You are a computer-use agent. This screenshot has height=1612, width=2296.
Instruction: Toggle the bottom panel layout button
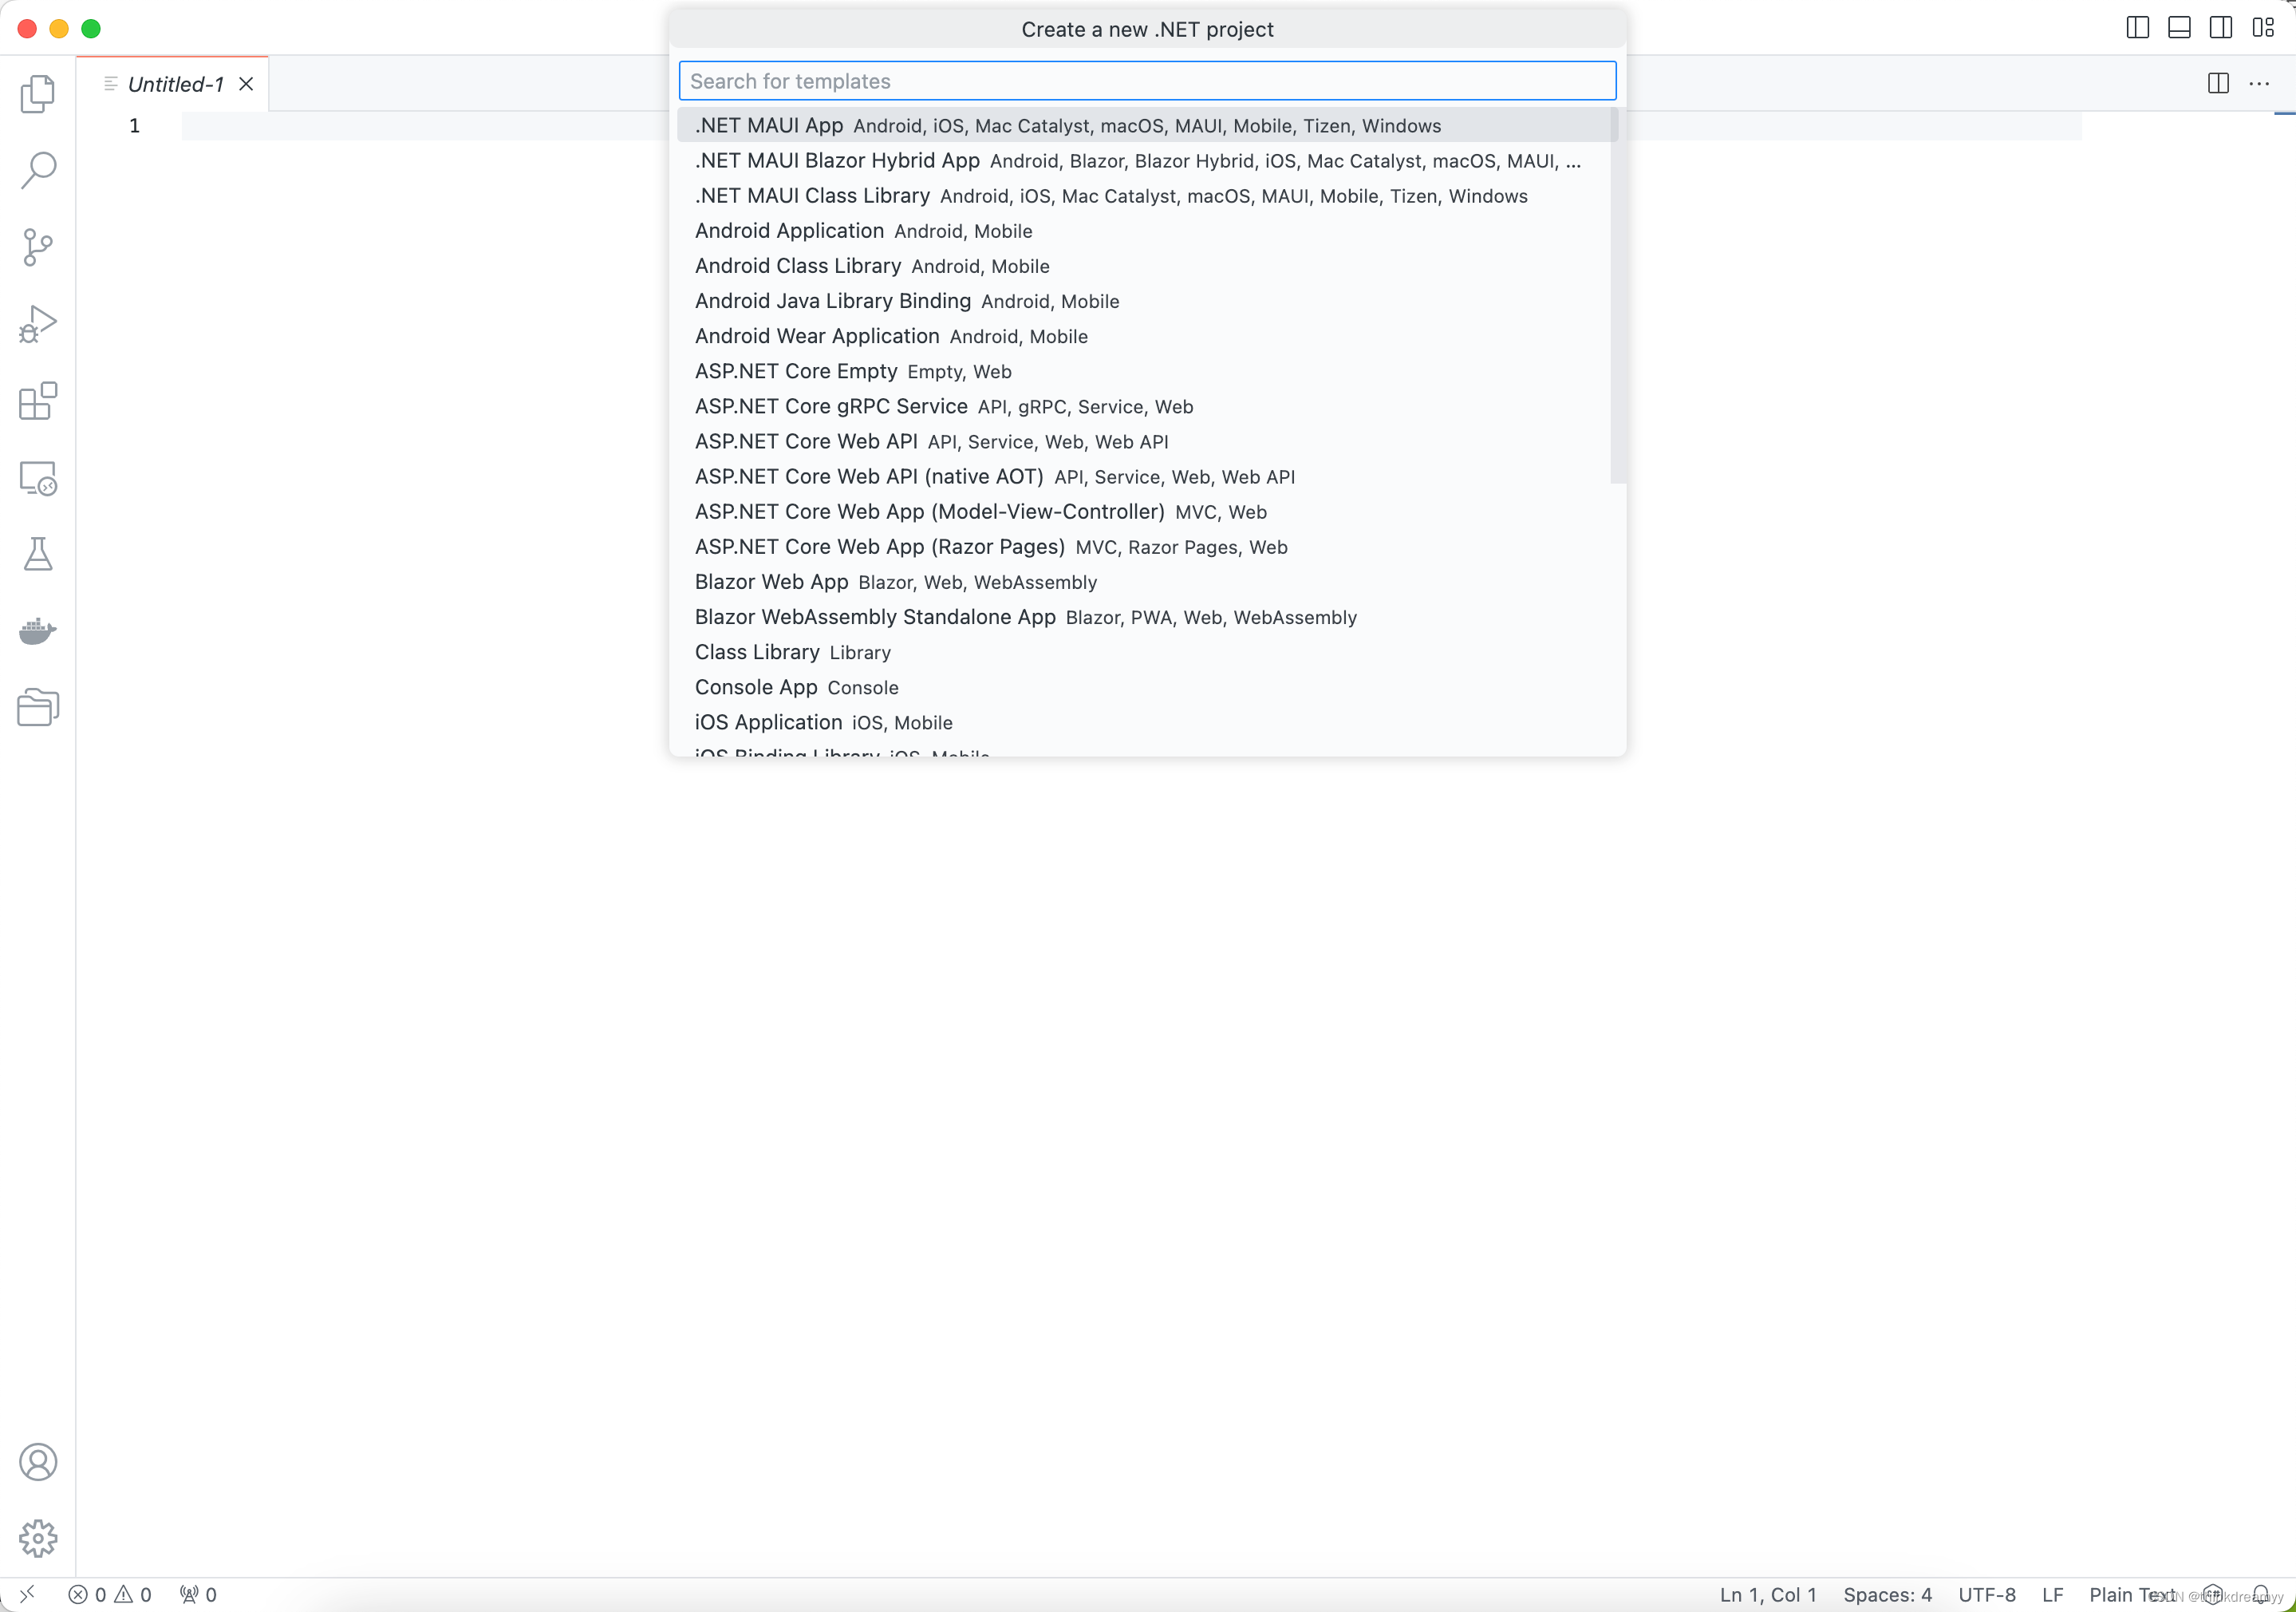[x=2179, y=28]
